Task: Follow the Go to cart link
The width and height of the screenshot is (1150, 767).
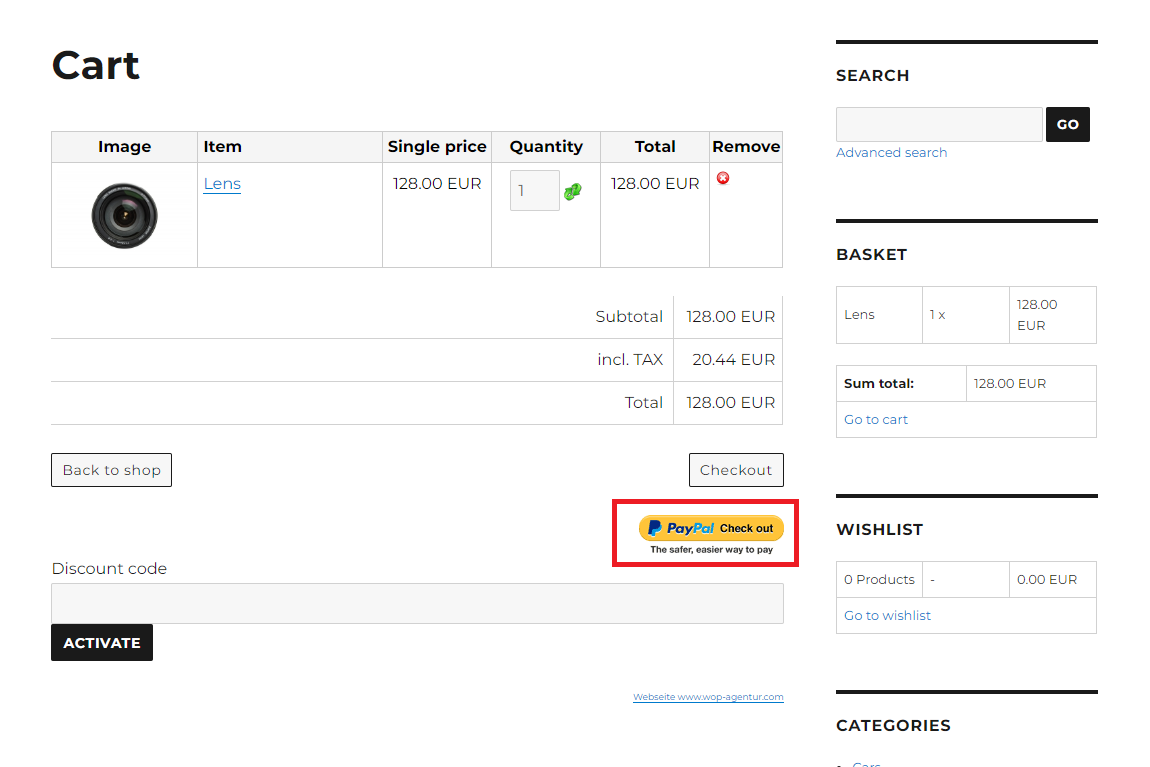Action: click(x=876, y=419)
